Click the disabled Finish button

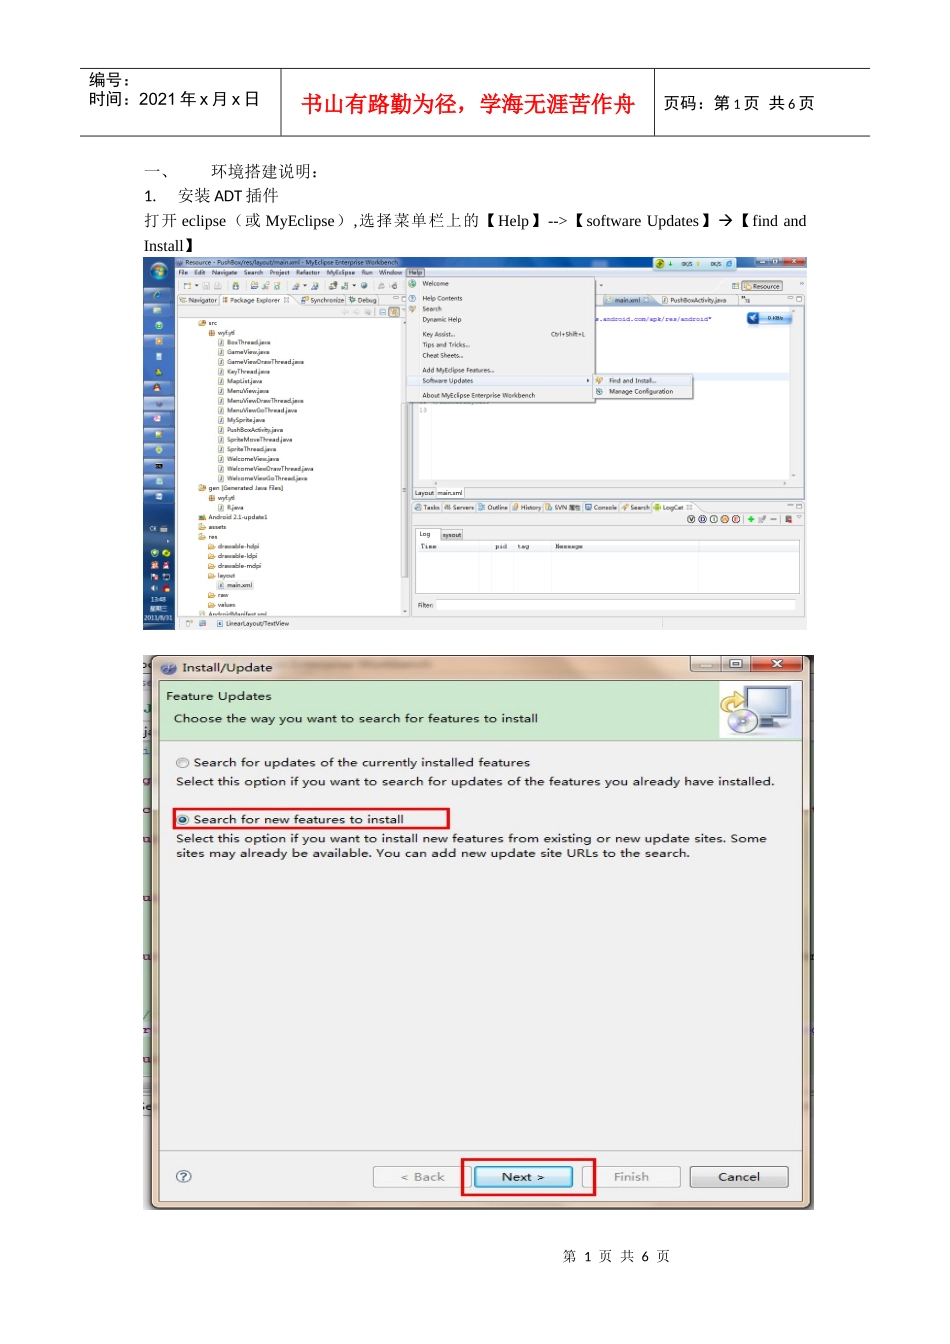point(631,1177)
